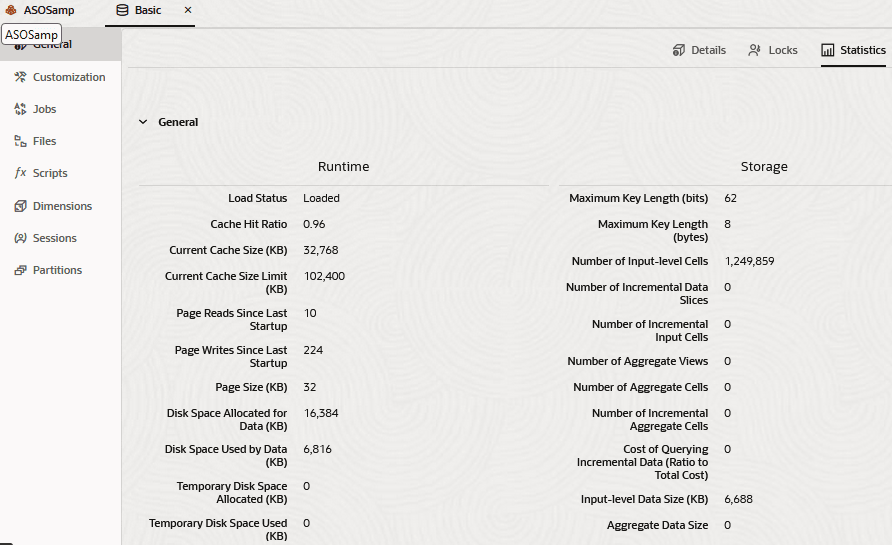Screen dimensions: 892x545
Task: Open the Details tab
Action: [699, 50]
